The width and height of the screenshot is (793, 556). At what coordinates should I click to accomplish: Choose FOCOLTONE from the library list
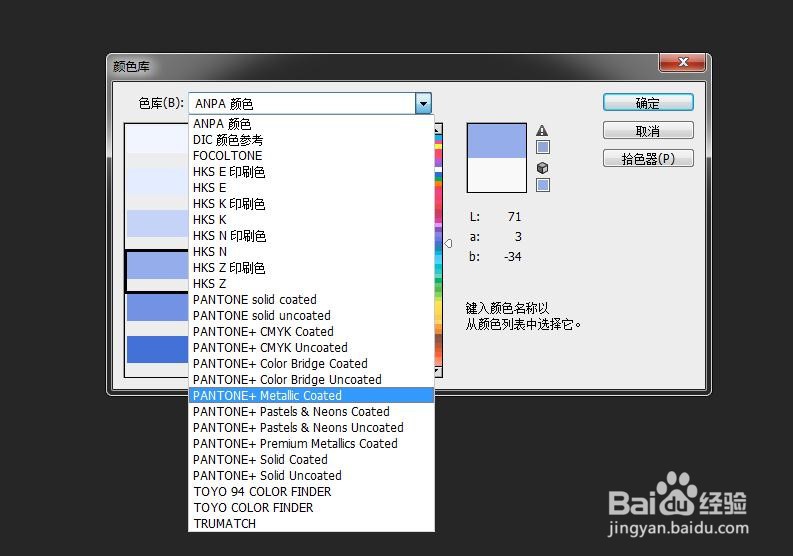tap(311, 156)
